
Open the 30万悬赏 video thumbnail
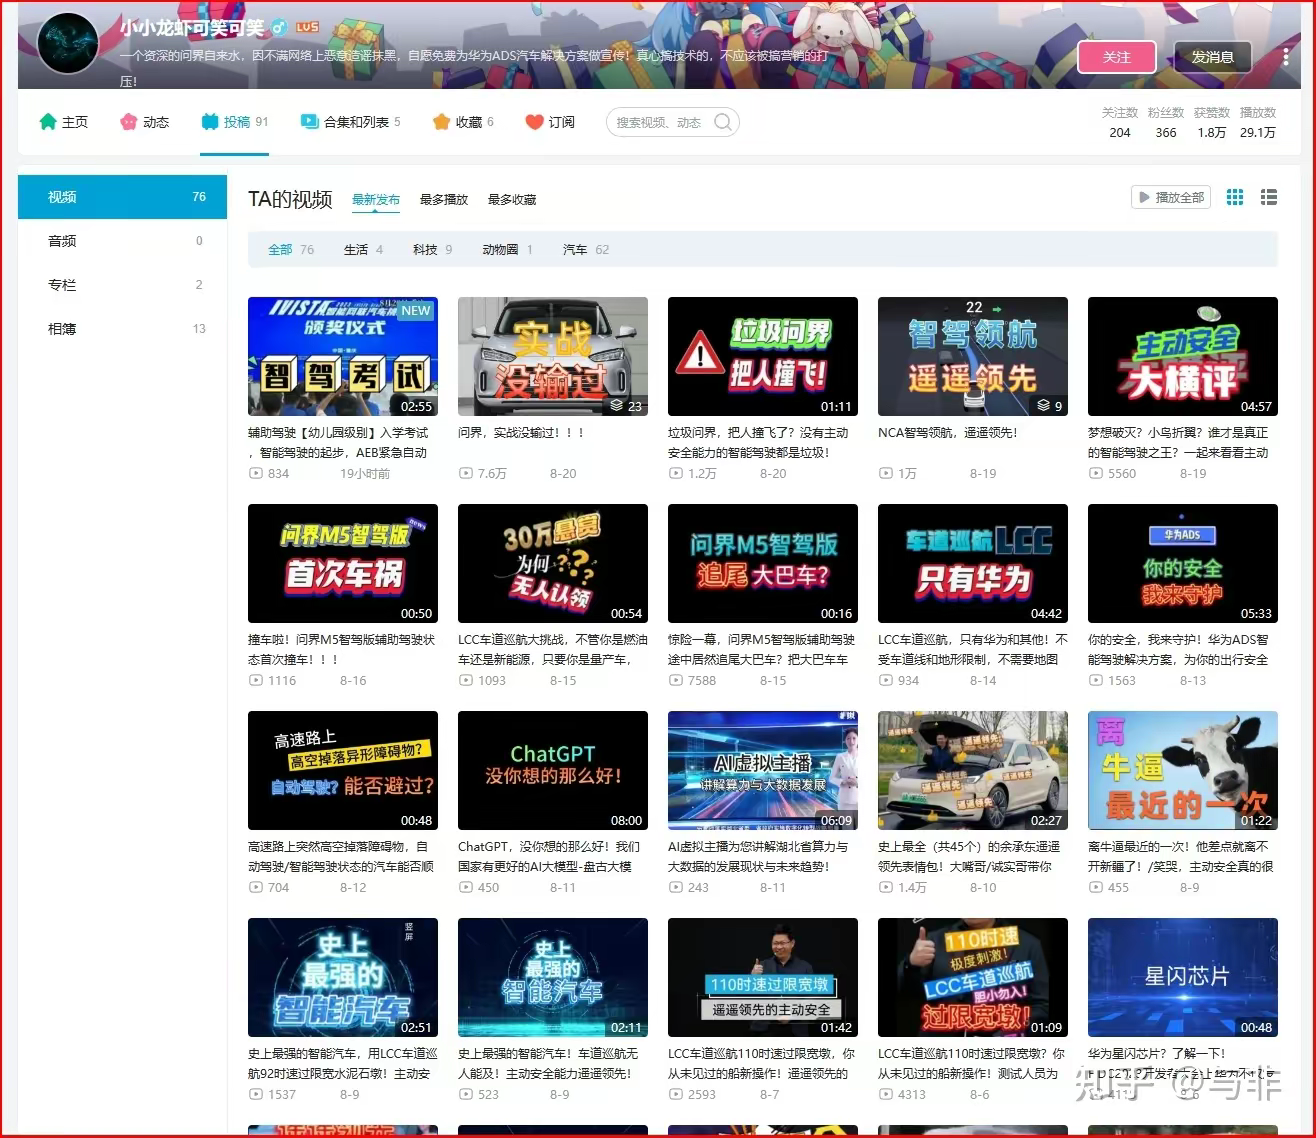point(553,563)
